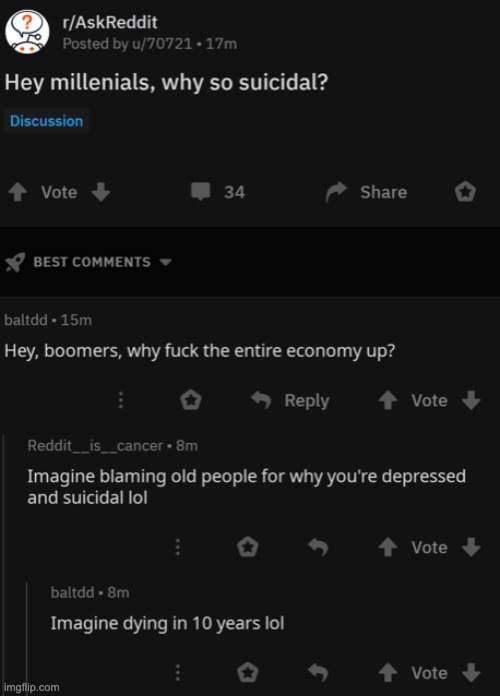Reply to Reddit__is__cancer's comment with arrow icon

pyautogui.click(x=318, y=547)
